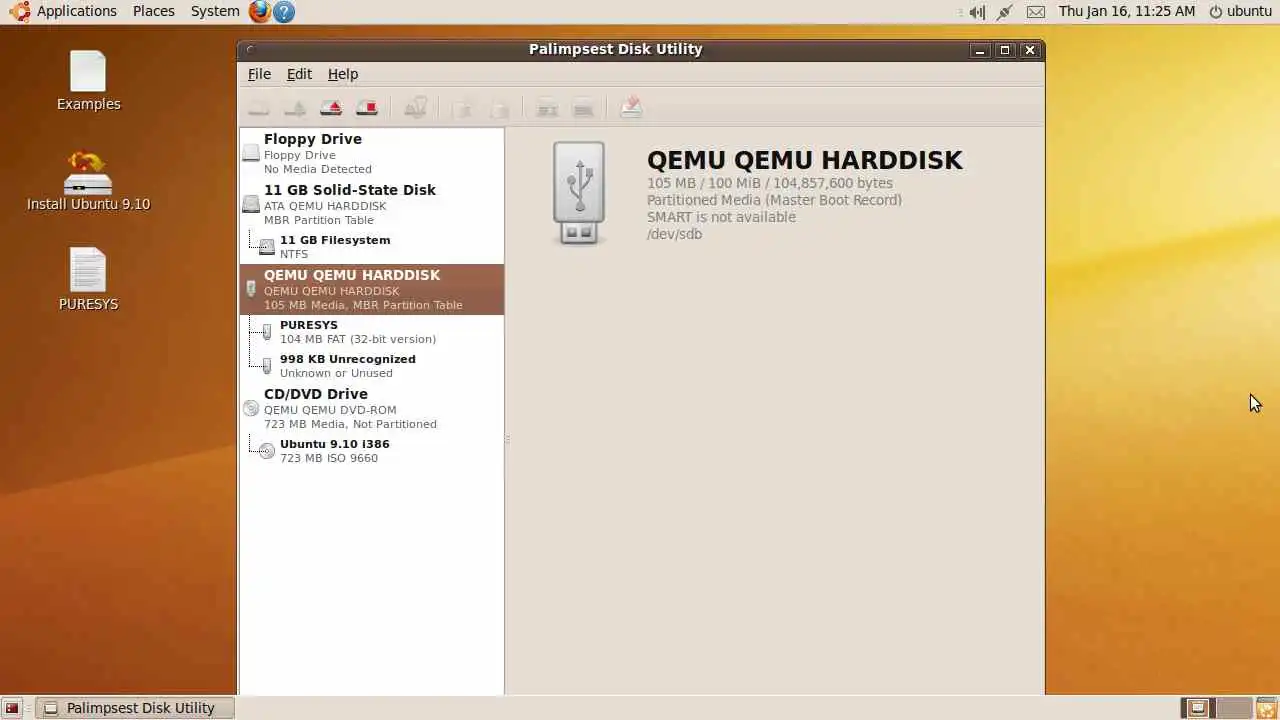The width and height of the screenshot is (1280, 720).
Task: Open the Examples desktop icon
Action: click(88, 81)
